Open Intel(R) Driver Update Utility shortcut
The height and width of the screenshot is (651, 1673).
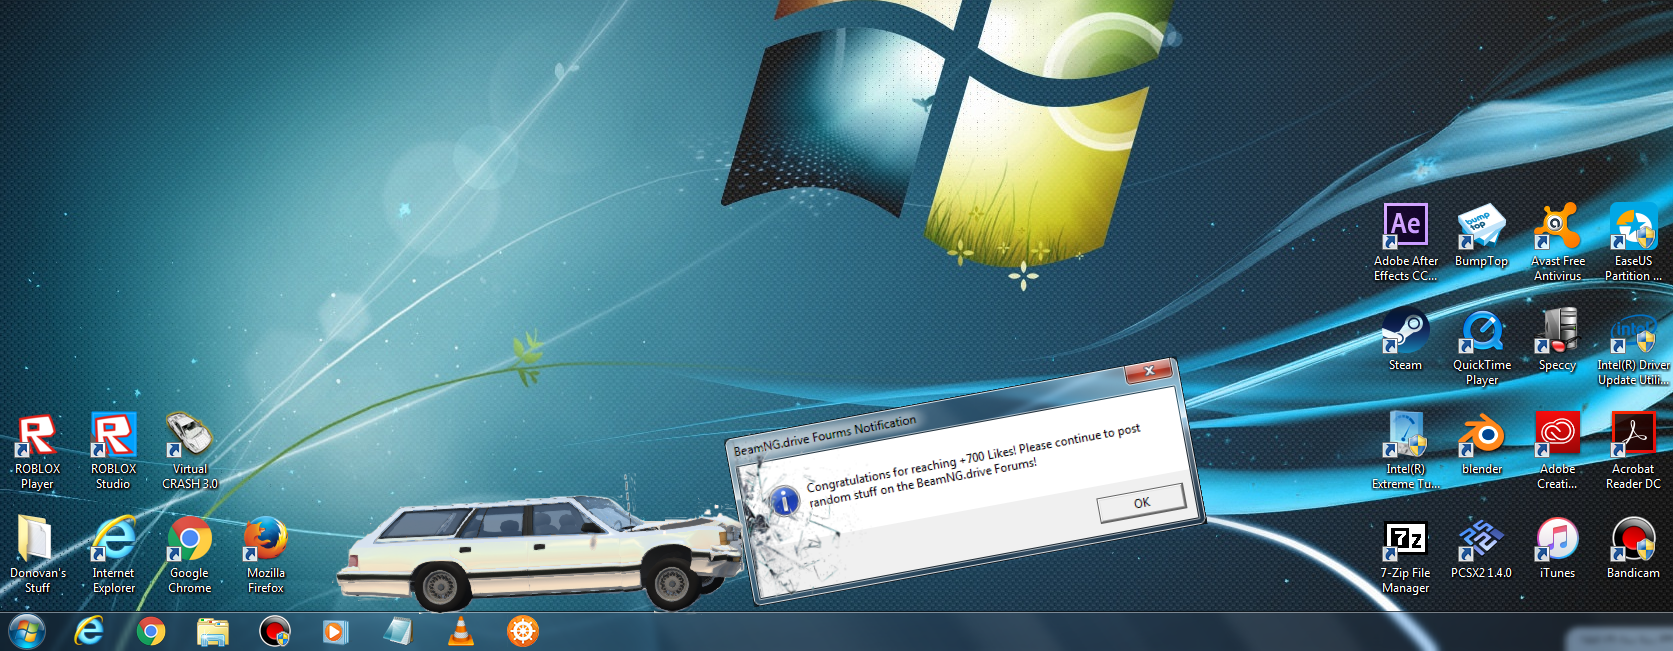(1633, 347)
